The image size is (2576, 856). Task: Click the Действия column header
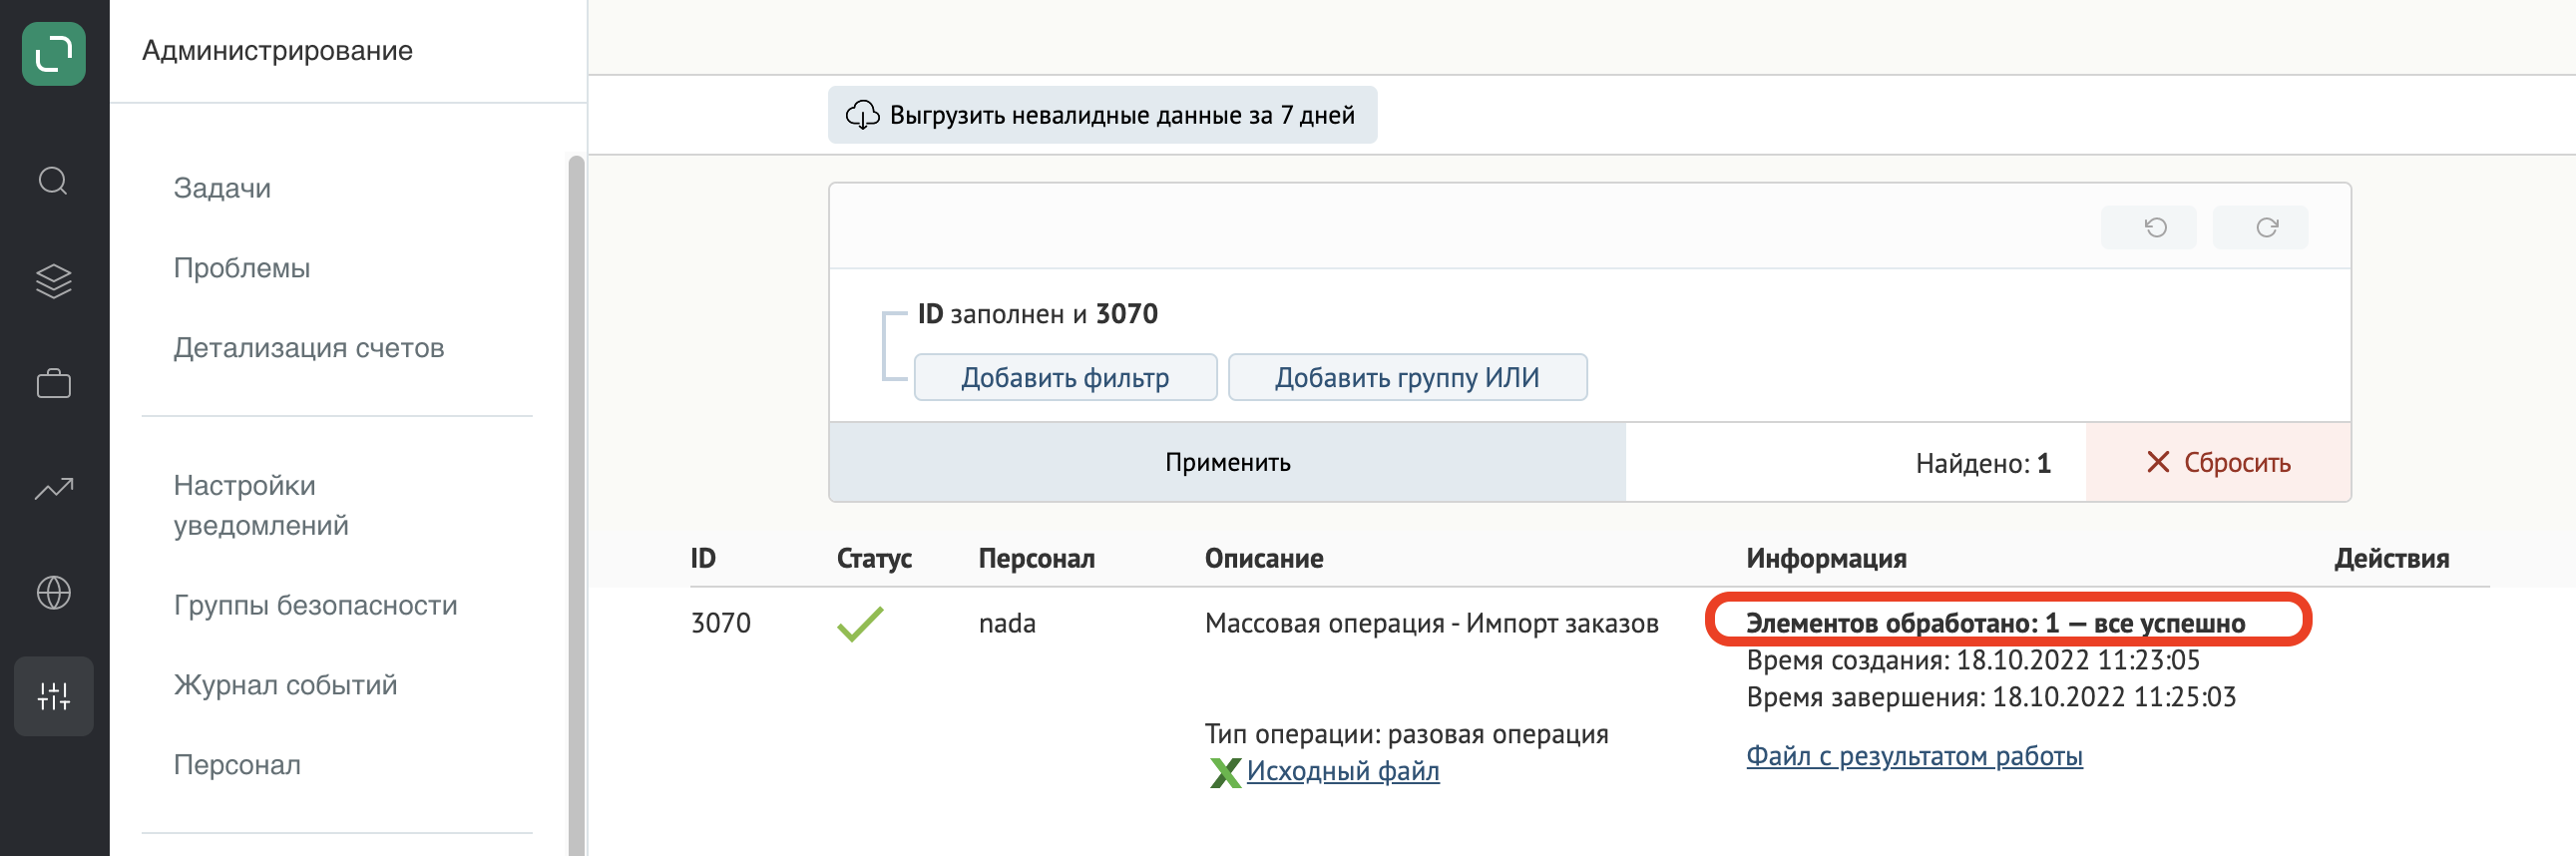coord(2391,558)
